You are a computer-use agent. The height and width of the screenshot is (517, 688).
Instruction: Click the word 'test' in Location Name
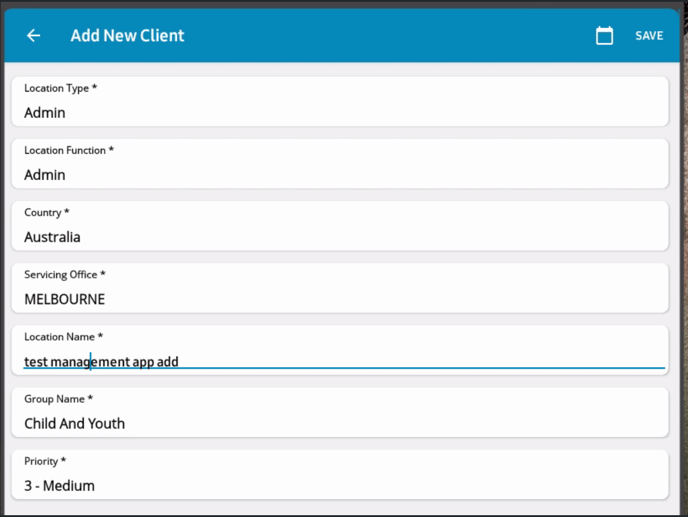pos(36,362)
